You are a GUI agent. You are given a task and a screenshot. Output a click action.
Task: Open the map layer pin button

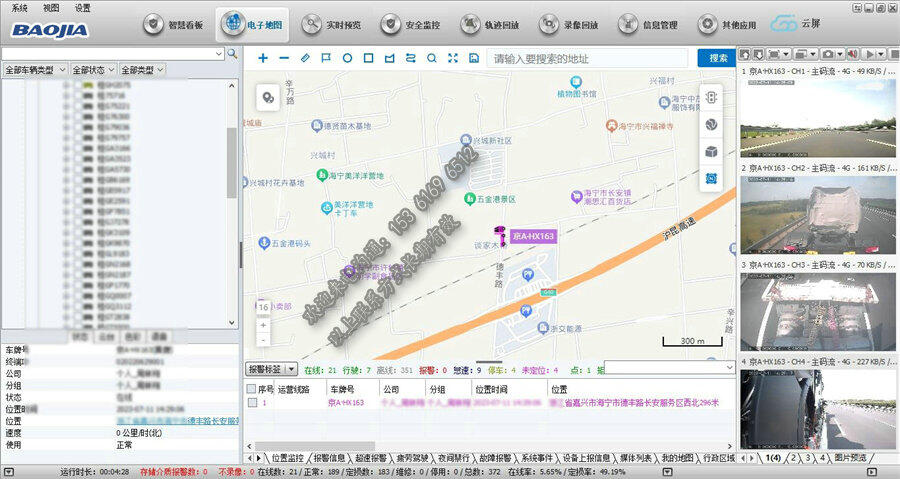[267, 97]
